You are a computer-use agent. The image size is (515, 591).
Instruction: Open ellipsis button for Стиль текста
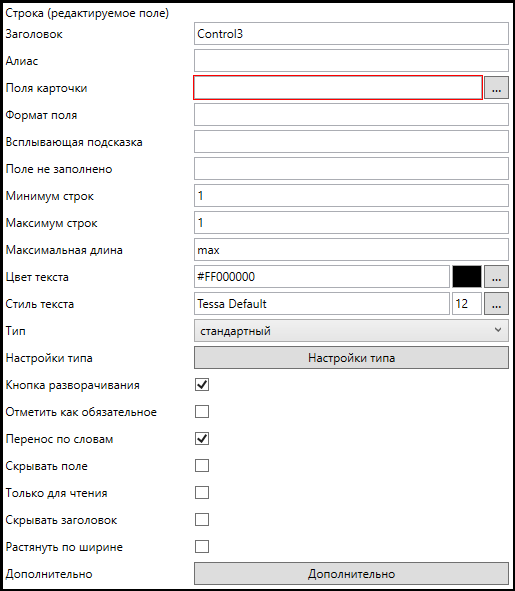click(496, 304)
